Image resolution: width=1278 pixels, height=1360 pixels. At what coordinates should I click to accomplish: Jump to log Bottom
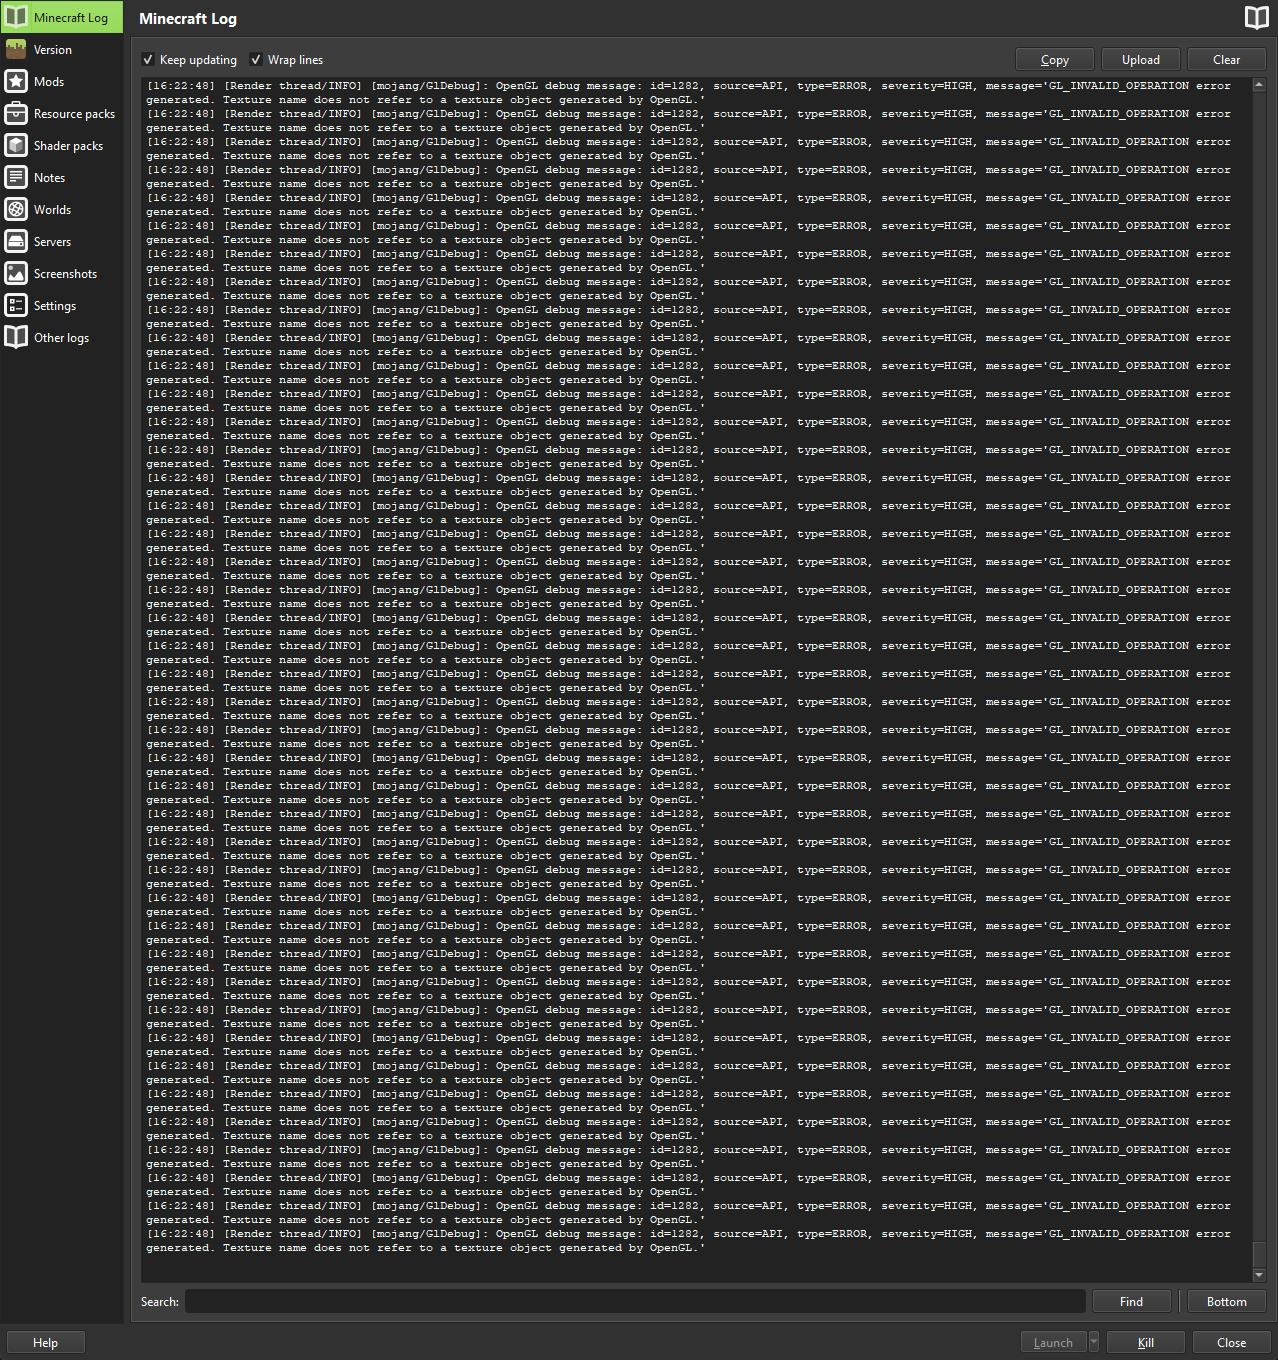(1226, 1301)
